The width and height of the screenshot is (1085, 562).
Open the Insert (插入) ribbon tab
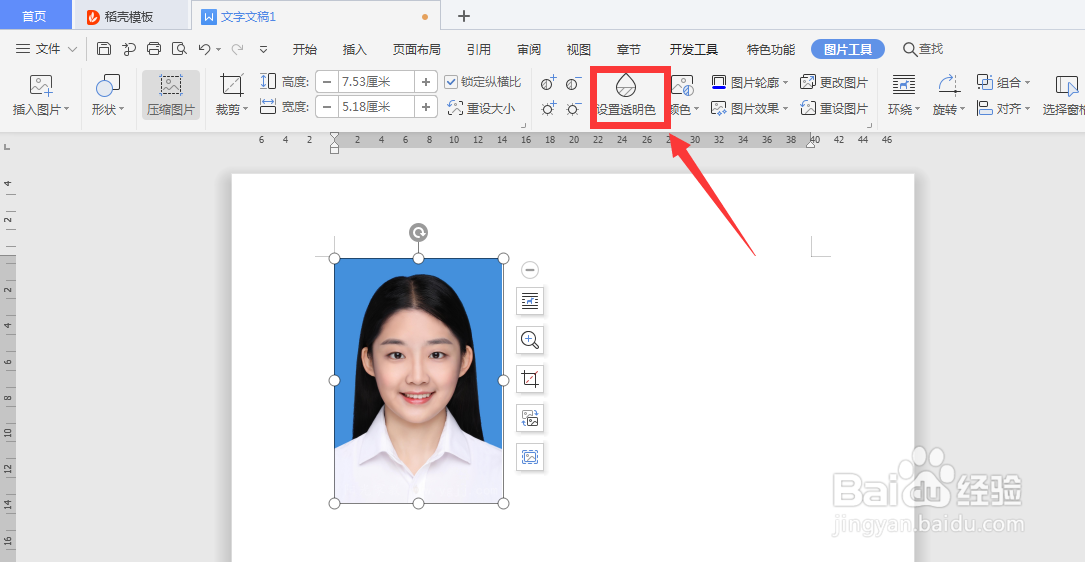tap(354, 49)
